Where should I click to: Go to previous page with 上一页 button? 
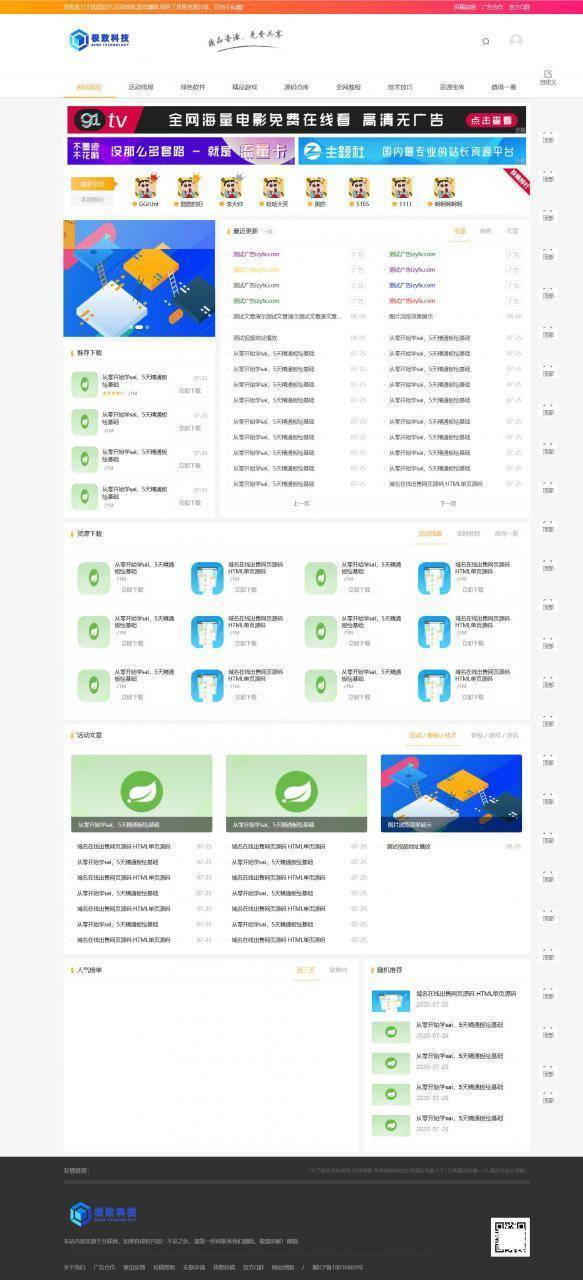pyautogui.click(x=300, y=503)
